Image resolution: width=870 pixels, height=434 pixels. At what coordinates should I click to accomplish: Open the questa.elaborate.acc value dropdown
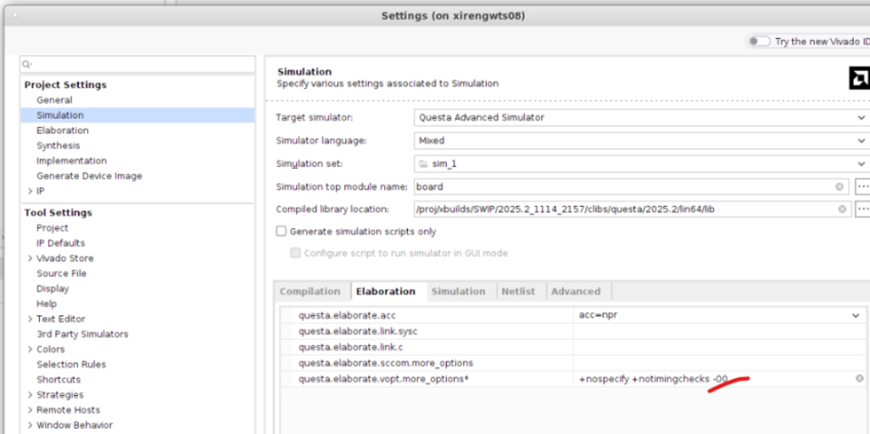[x=856, y=315]
